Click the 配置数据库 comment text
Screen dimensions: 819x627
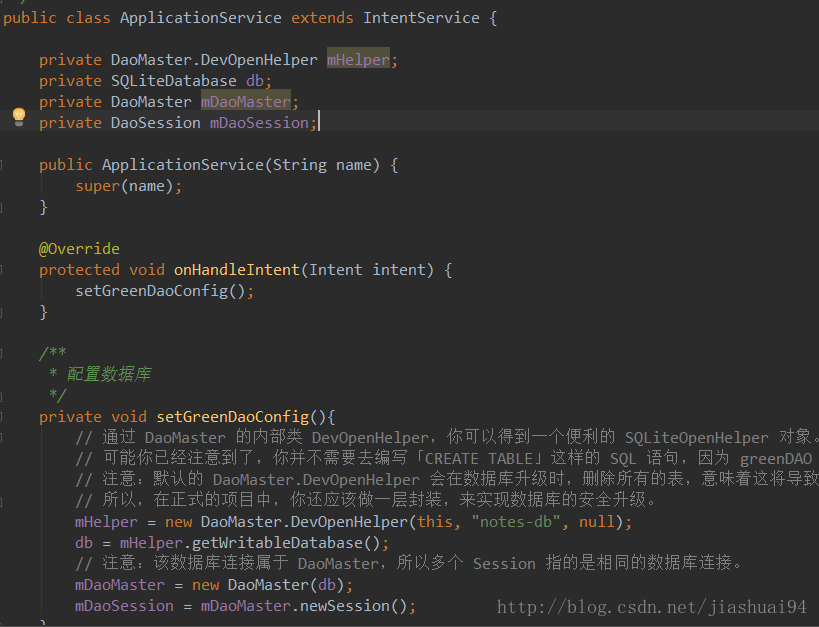coord(109,374)
